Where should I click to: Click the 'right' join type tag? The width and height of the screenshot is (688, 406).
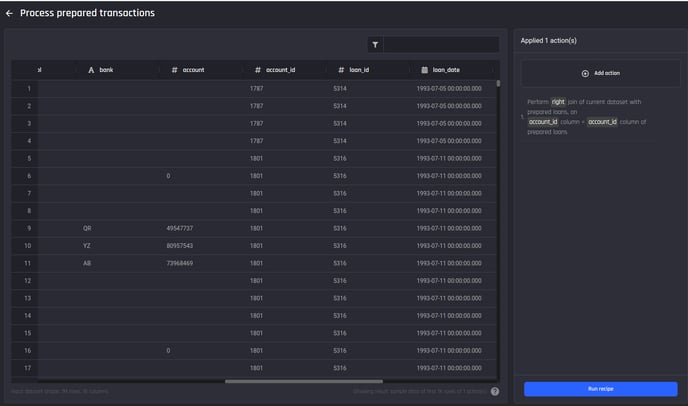(x=558, y=102)
